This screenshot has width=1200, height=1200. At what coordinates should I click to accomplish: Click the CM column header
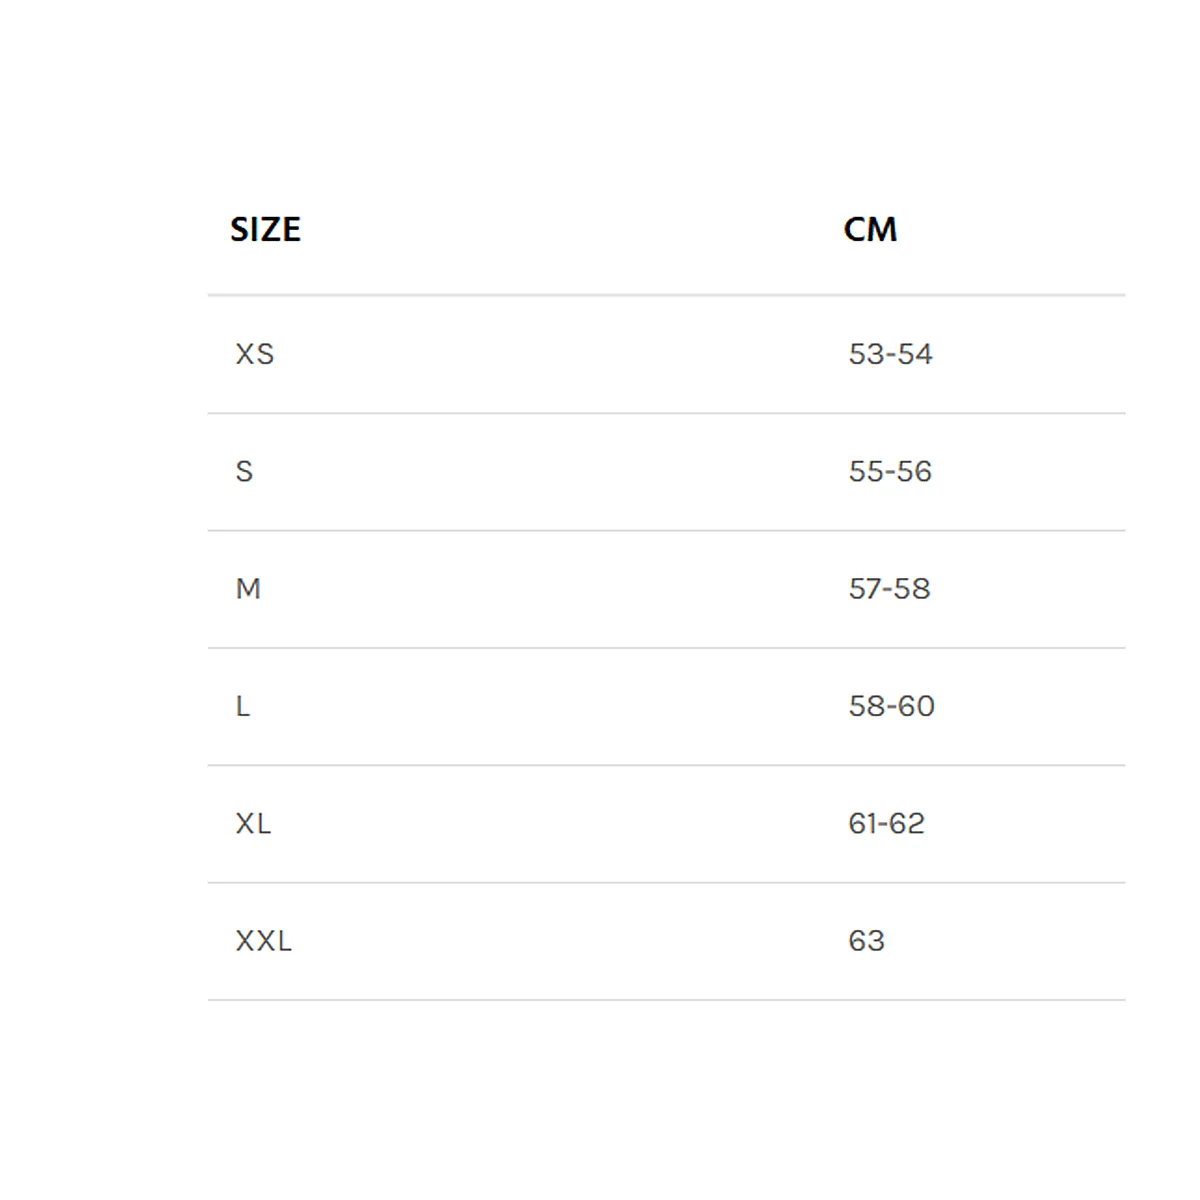[x=870, y=229]
